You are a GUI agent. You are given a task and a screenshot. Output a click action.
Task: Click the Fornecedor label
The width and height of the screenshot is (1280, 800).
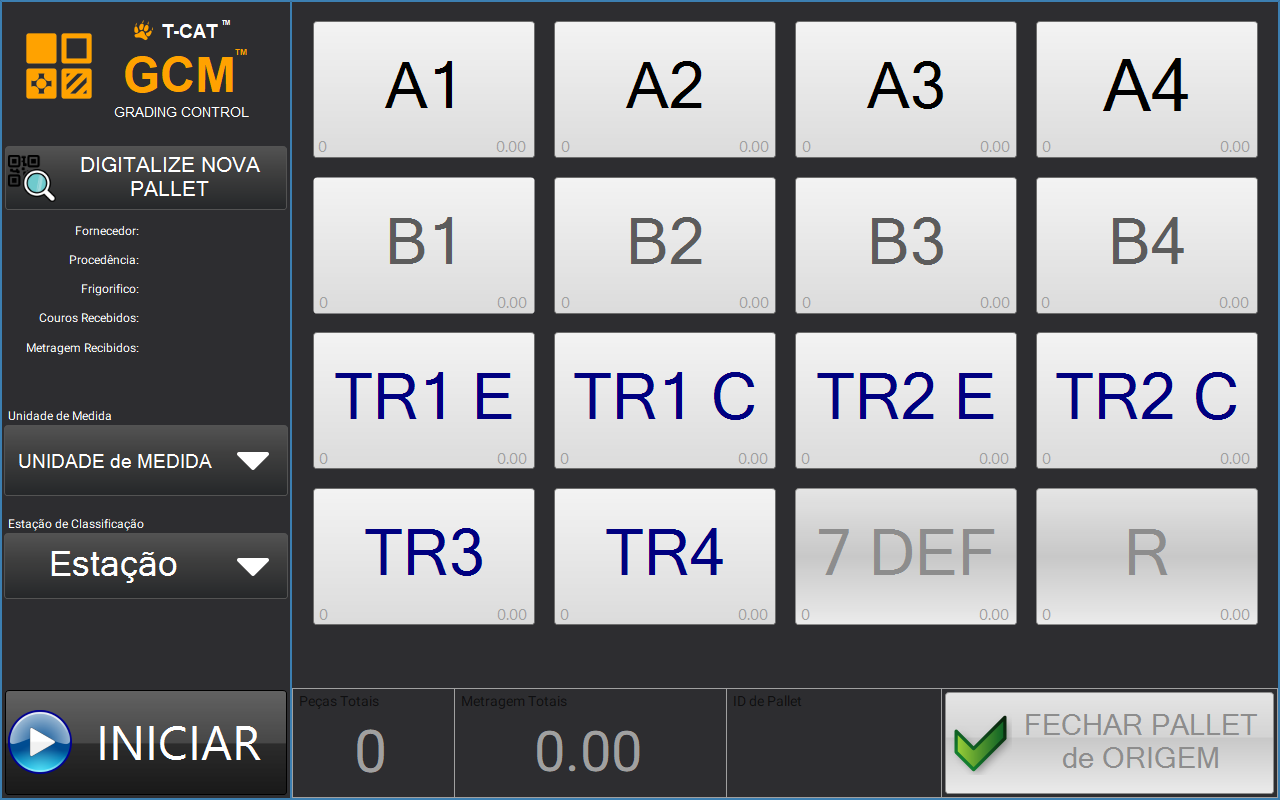(107, 231)
